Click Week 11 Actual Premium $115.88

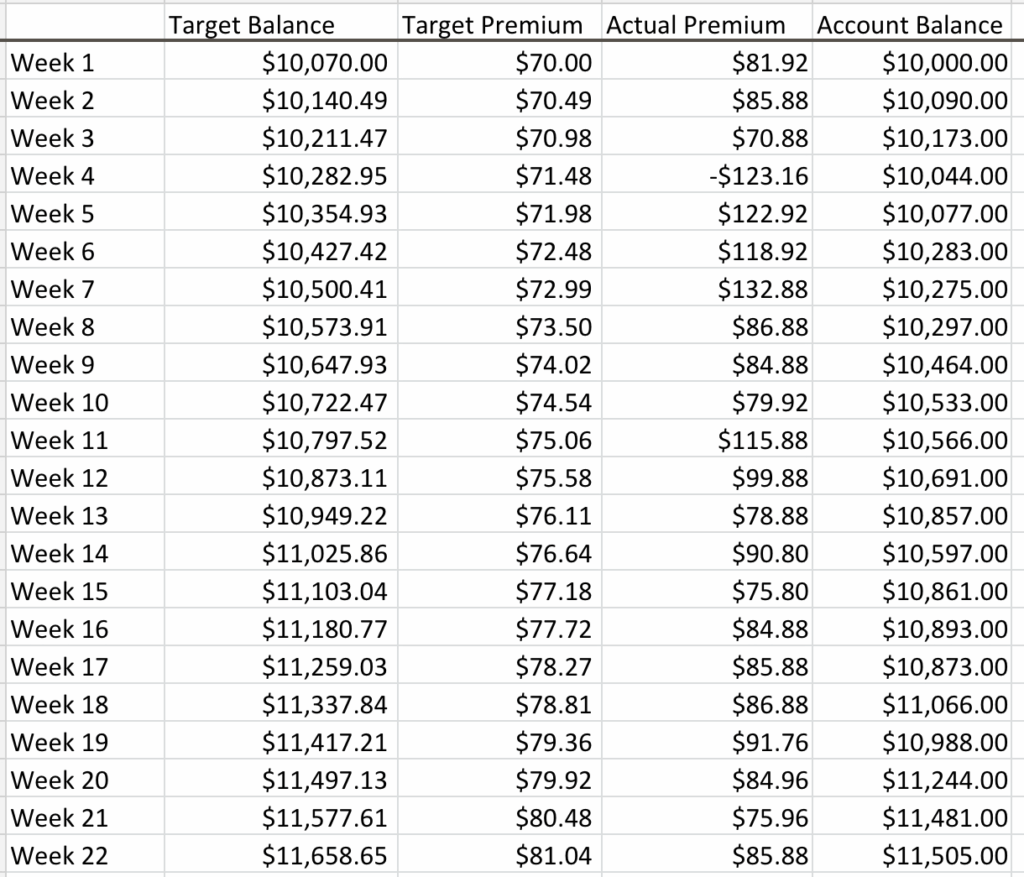[x=763, y=441]
